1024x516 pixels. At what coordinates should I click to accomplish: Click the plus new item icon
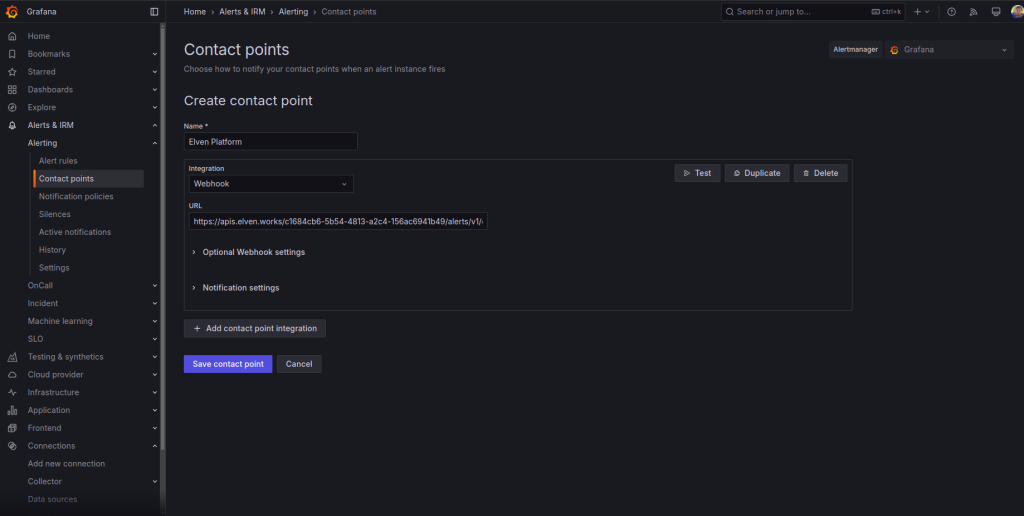coord(917,12)
